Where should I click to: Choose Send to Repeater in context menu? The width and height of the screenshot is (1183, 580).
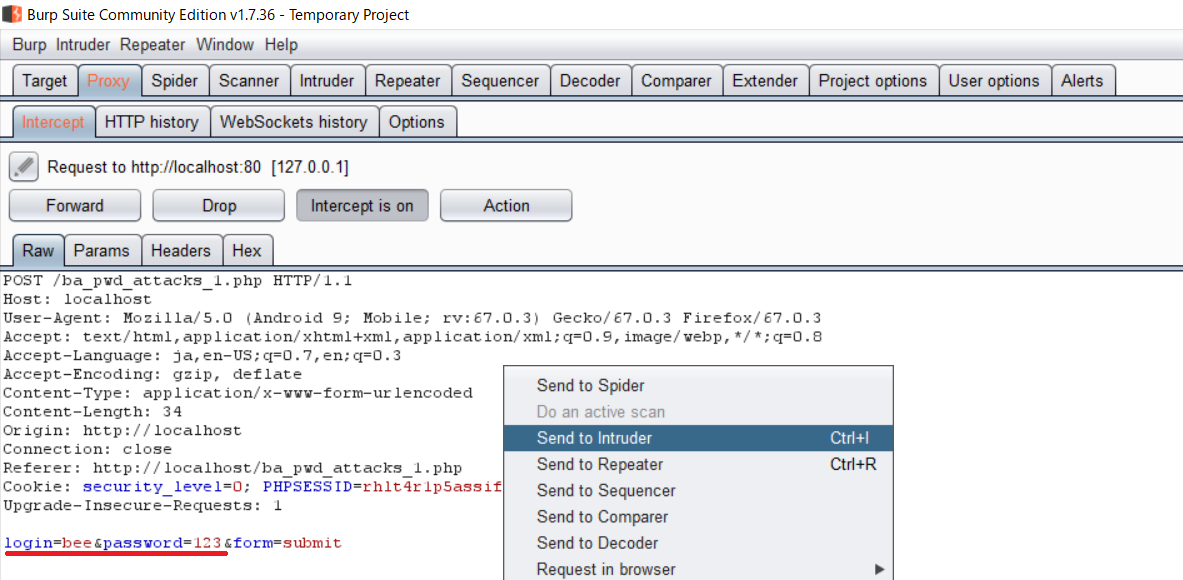(698, 464)
